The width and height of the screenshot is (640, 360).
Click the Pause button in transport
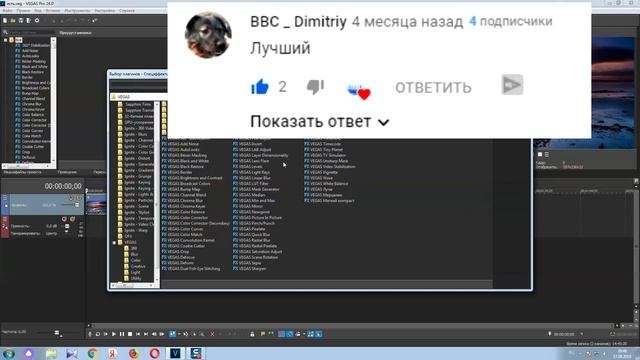[122, 334]
